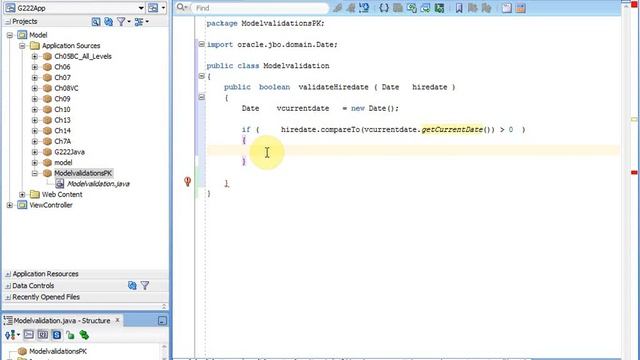The height and width of the screenshot is (360, 640).
Task: Select the Model project in the tree
Action: pyautogui.click(x=38, y=35)
